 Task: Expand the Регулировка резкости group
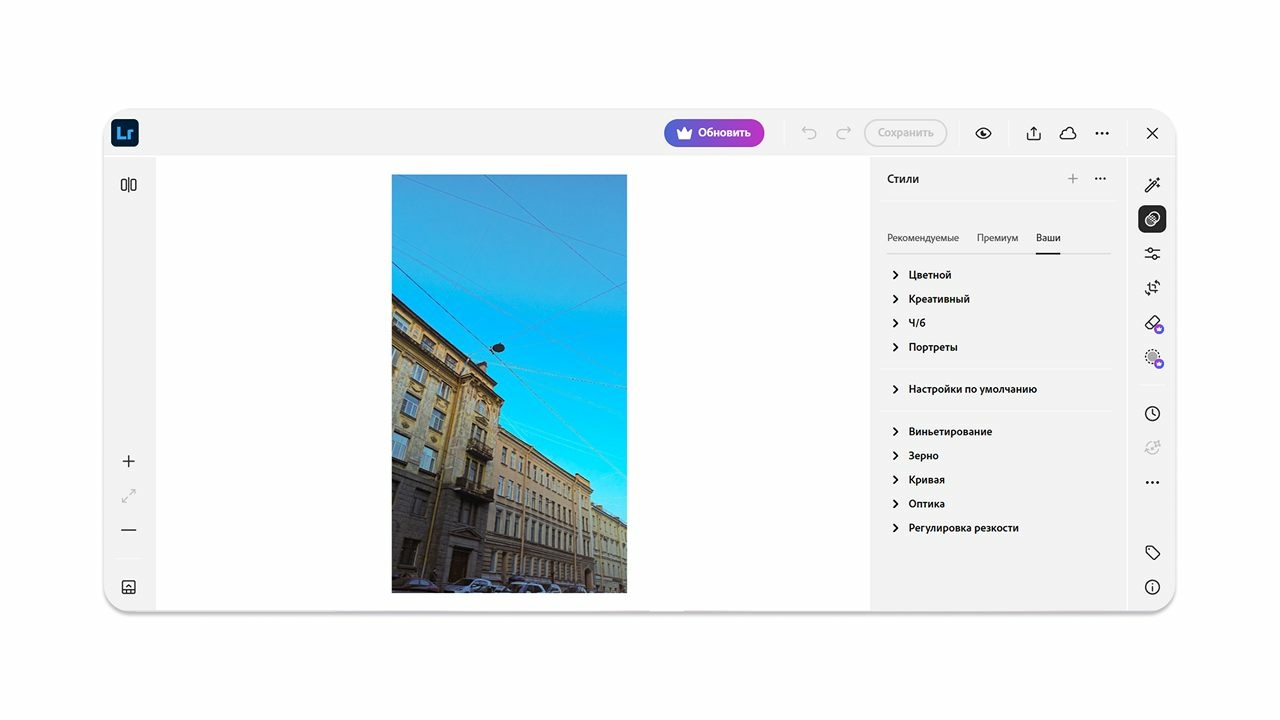[x=962, y=528]
